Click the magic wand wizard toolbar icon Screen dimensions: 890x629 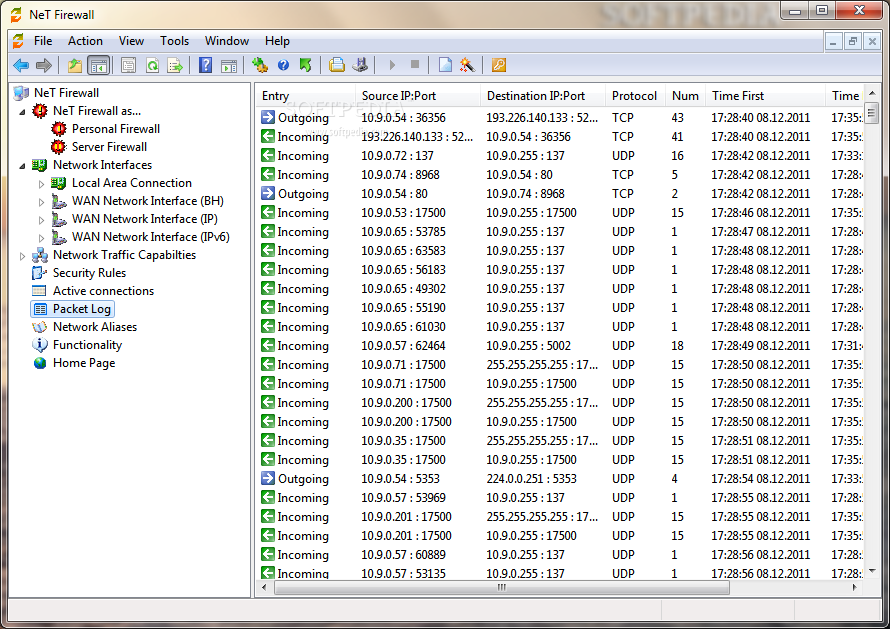pyautogui.click(x=467, y=65)
